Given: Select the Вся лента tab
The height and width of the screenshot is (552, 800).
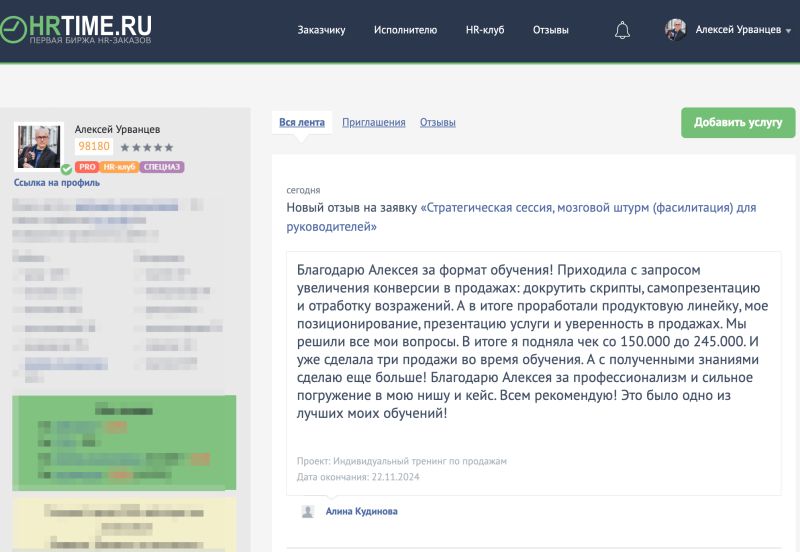Looking at the screenshot, I should [301, 122].
